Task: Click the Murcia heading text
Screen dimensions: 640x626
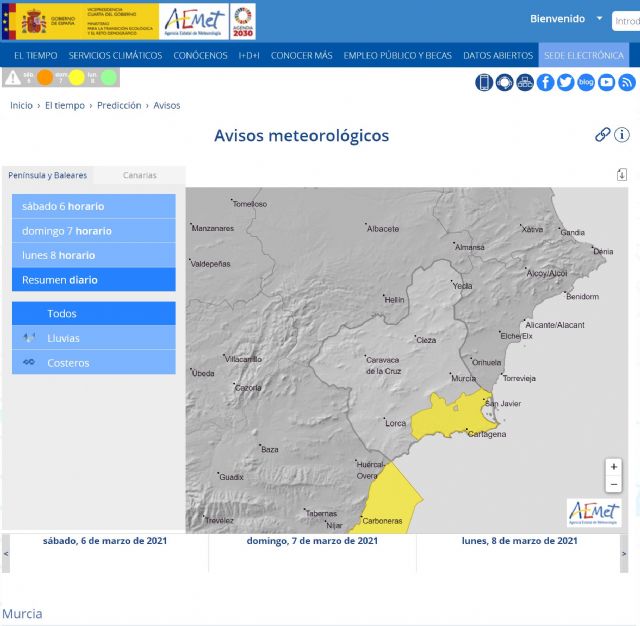Action: pyautogui.click(x=22, y=614)
